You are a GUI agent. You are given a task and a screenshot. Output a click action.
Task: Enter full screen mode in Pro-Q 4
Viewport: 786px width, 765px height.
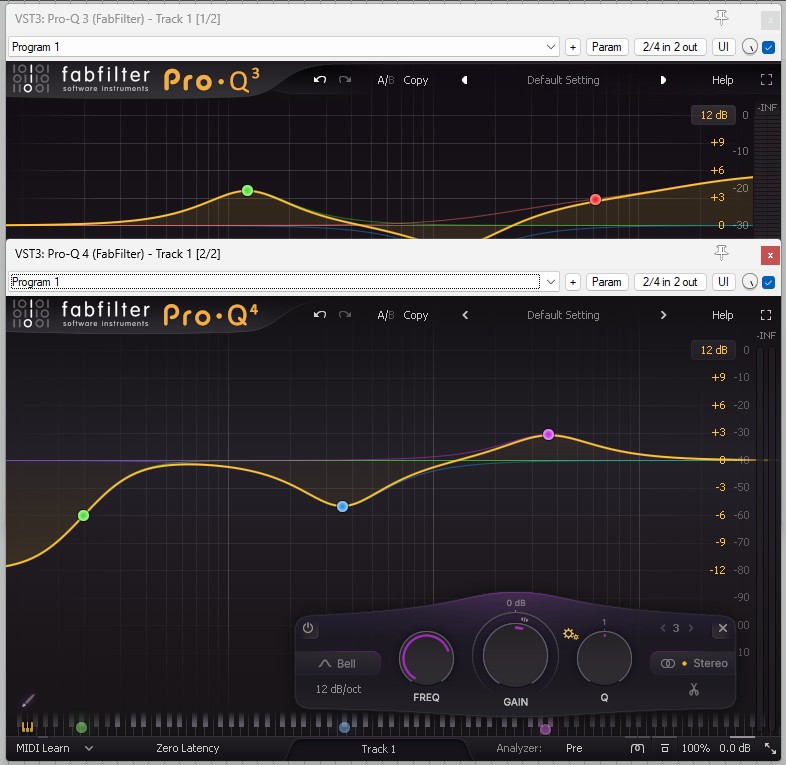click(x=766, y=315)
